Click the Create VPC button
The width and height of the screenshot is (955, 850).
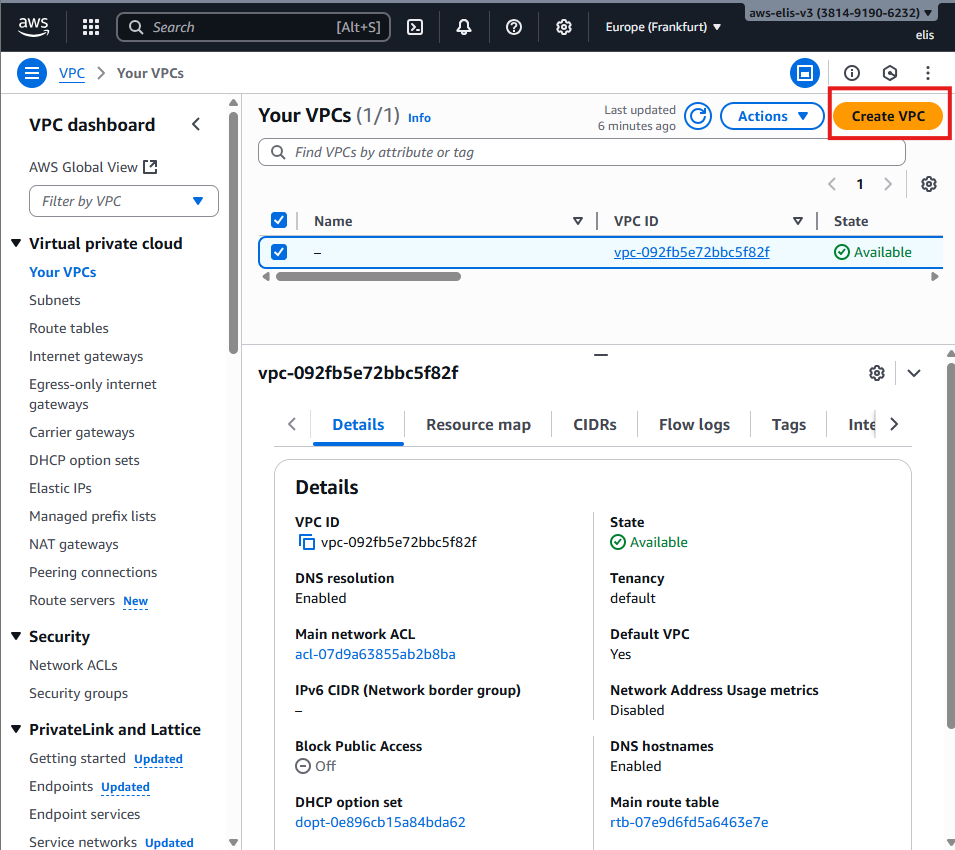pos(888,116)
